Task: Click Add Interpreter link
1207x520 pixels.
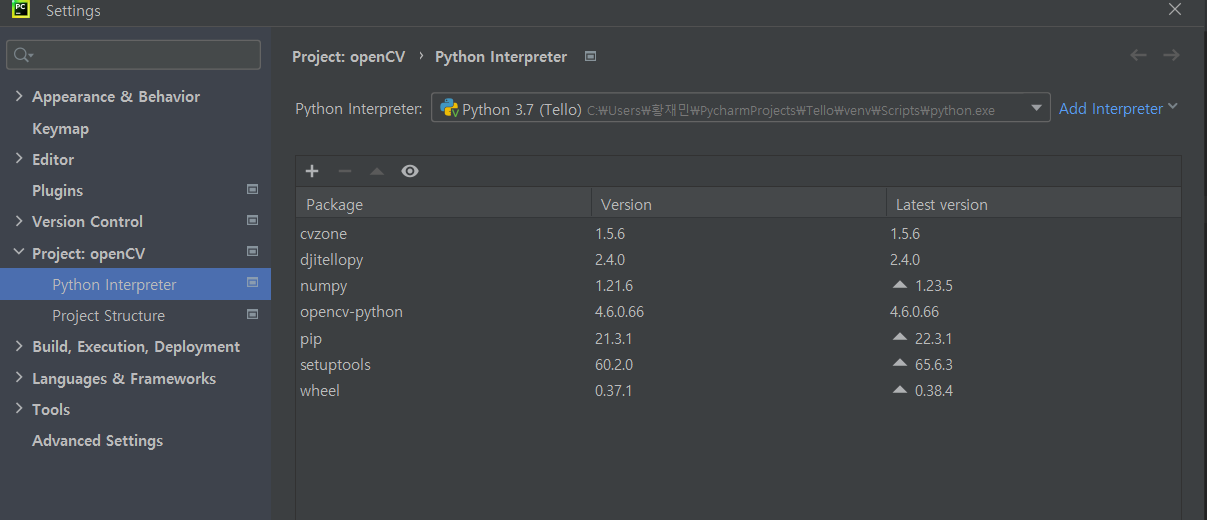Action: (x=1111, y=108)
